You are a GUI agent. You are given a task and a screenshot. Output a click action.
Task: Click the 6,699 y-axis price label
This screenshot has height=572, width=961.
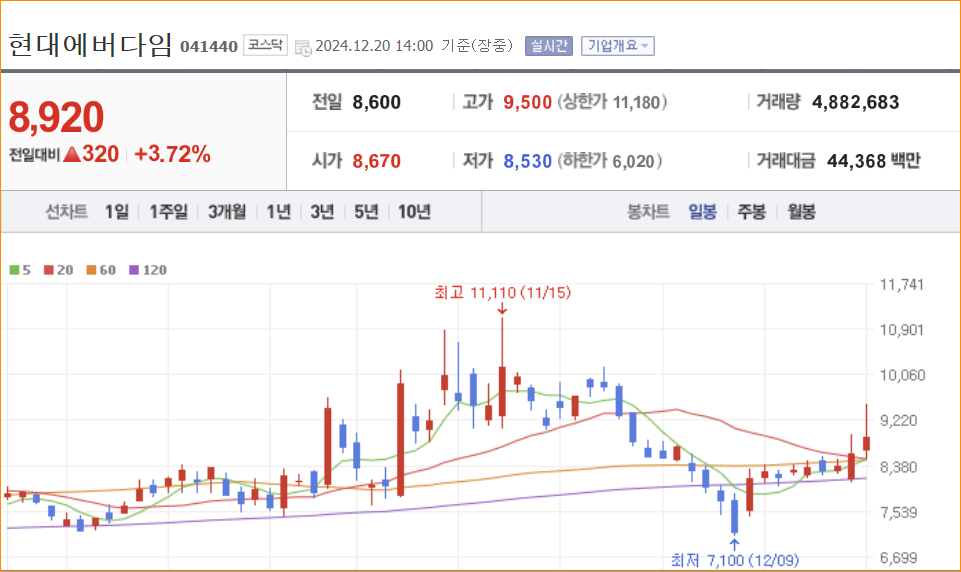898,557
